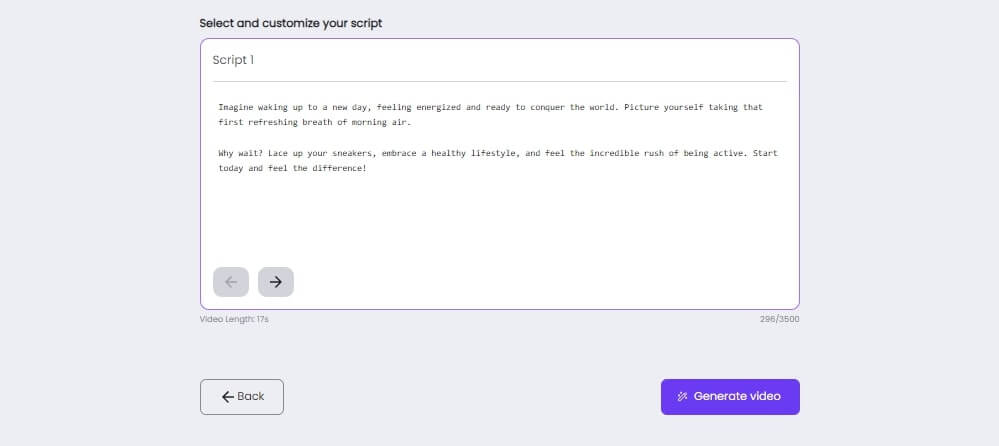Click the magic wand icon on Generate video

click(x=682, y=397)
